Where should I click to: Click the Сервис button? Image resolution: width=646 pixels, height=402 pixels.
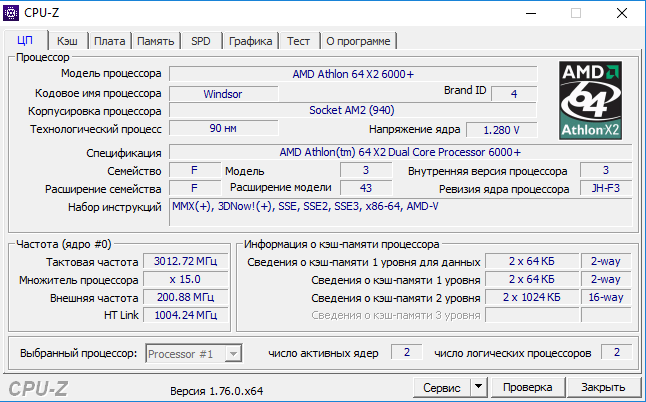click(x=441, y=386)
